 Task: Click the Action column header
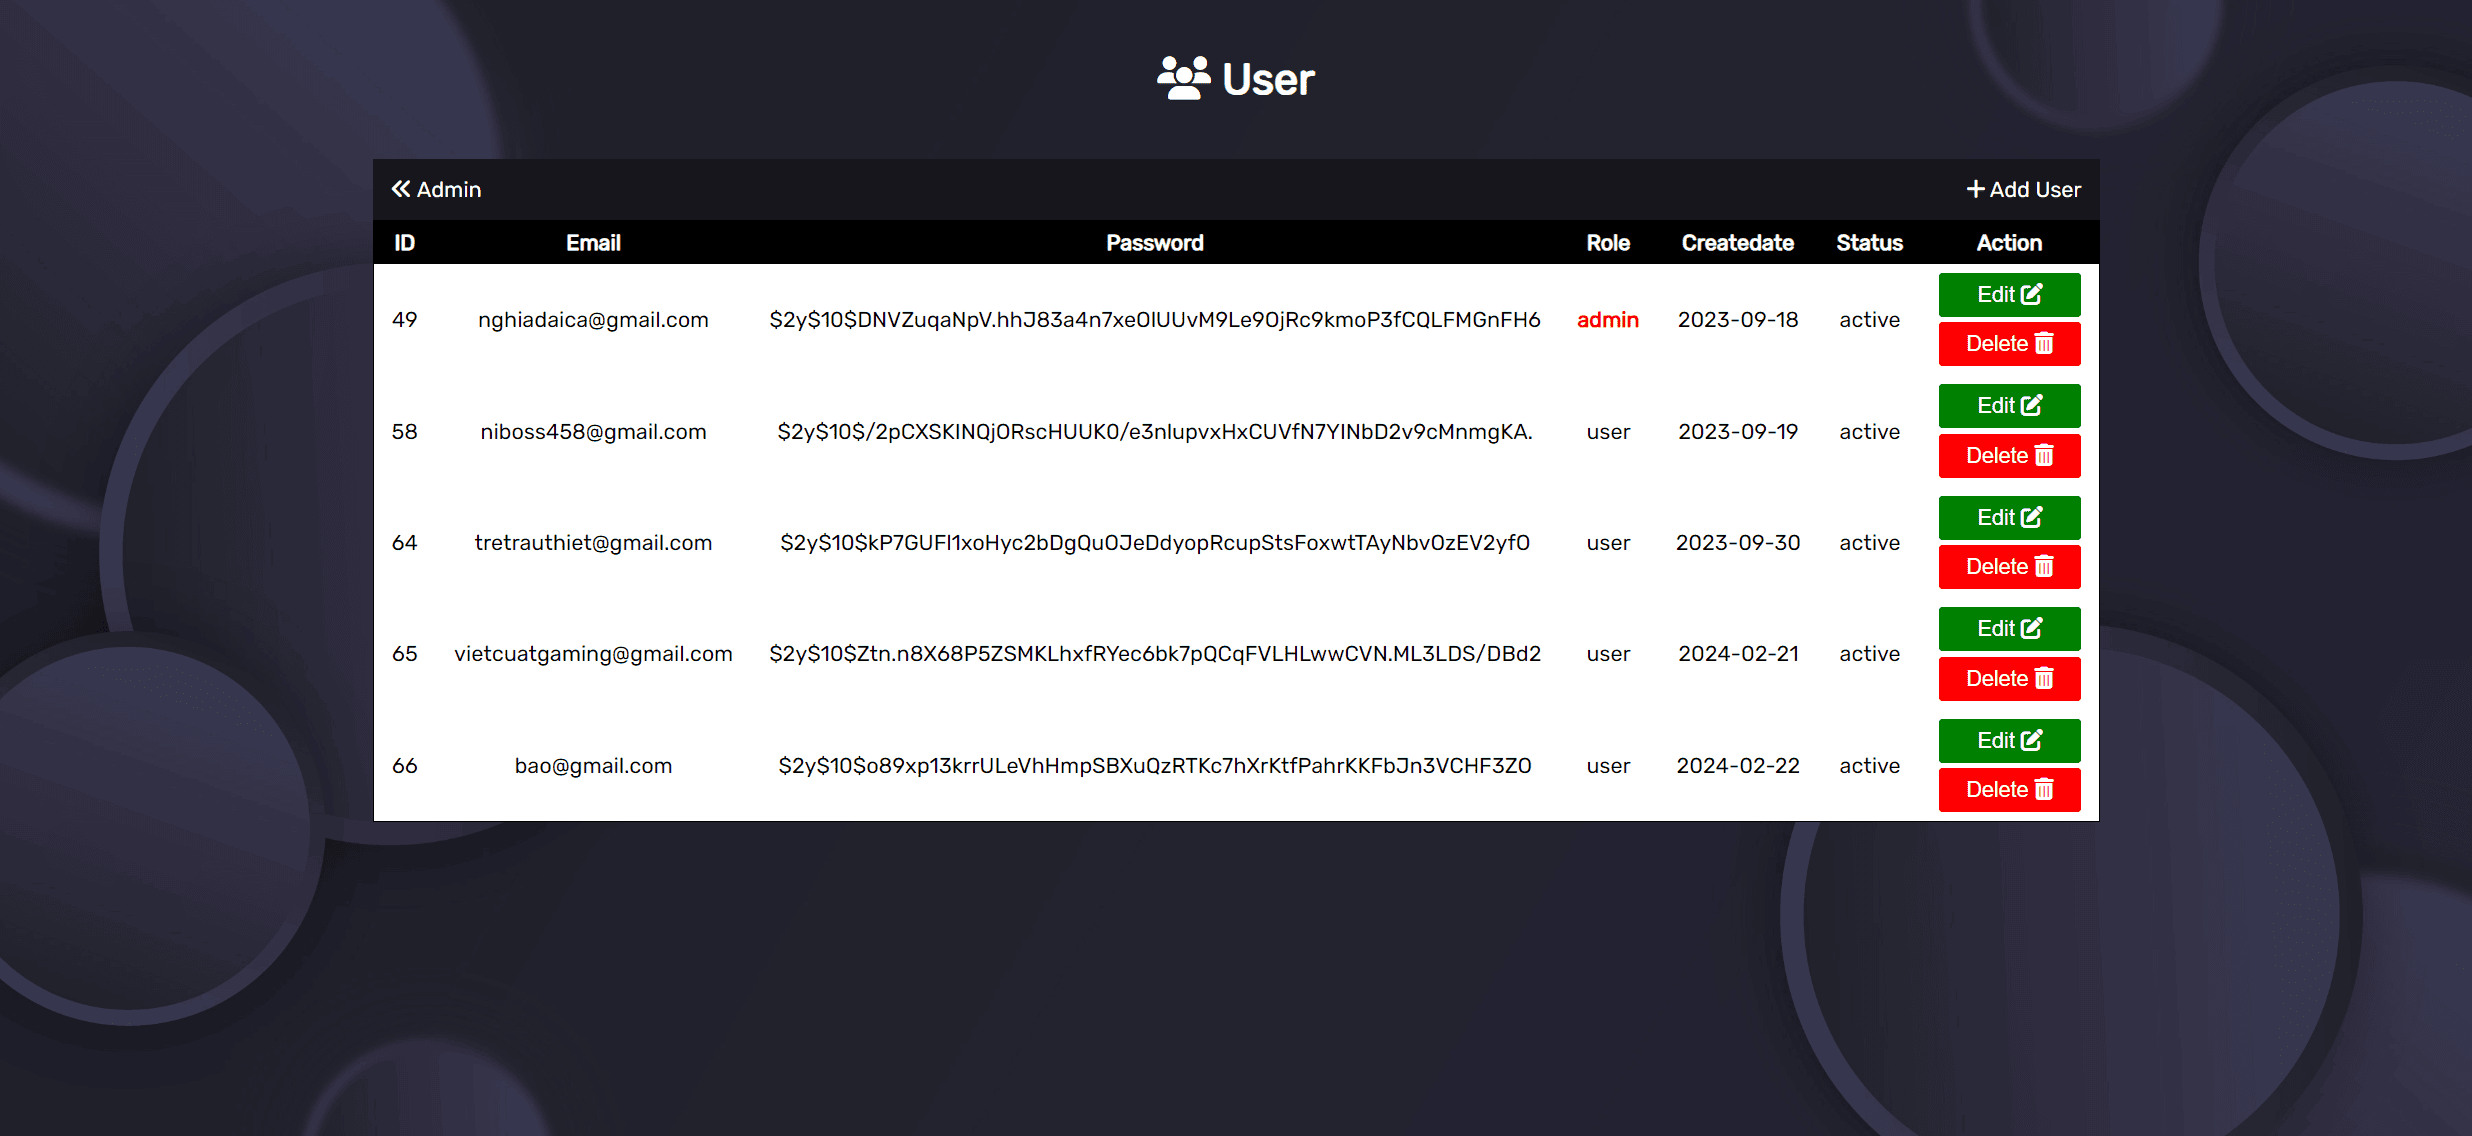click(x=2009, y=243)
